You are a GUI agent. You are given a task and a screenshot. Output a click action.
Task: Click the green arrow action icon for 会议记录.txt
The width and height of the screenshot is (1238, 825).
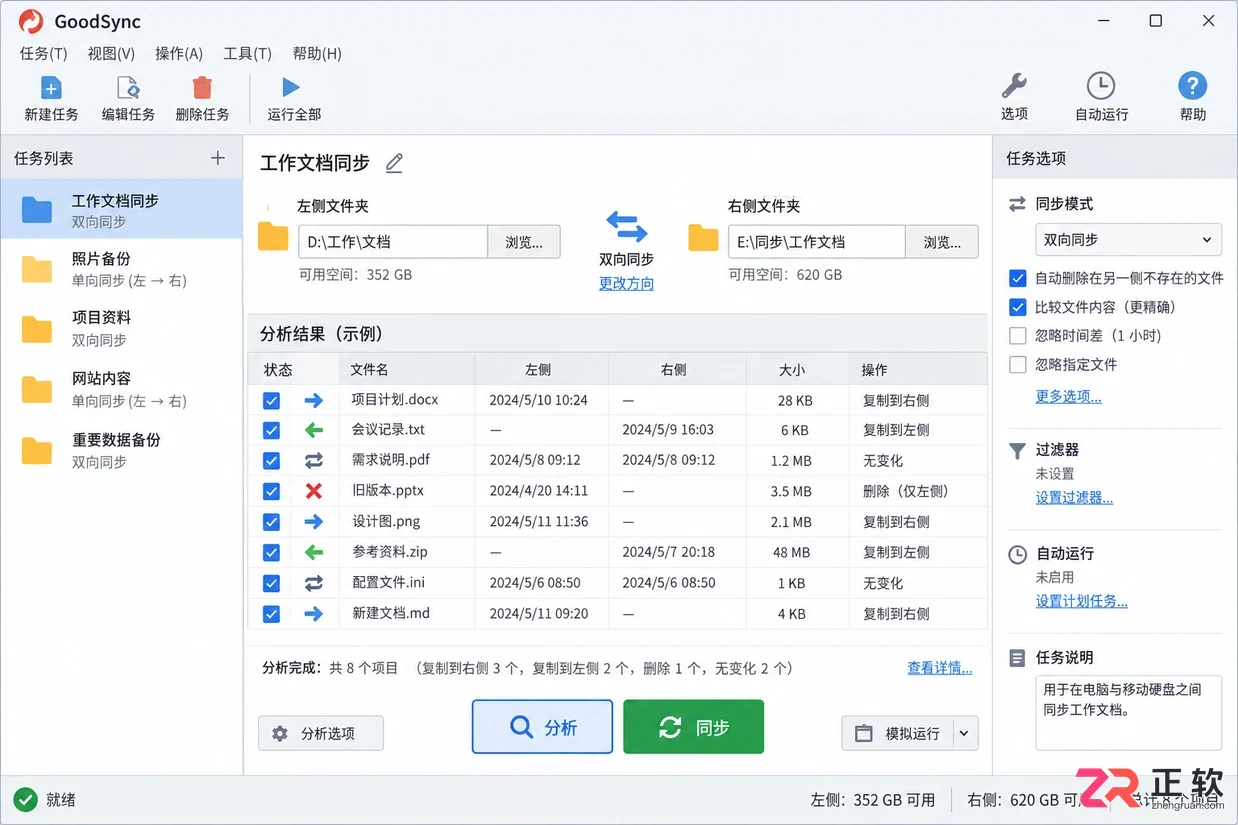[314, 430]
